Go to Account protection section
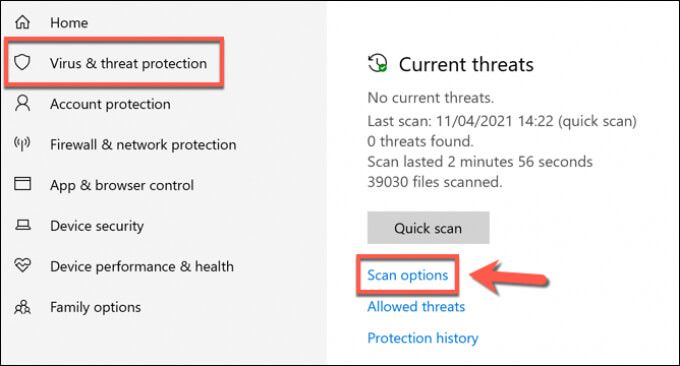This screenshot has width=680, height=366. click(x=110, y=104)
